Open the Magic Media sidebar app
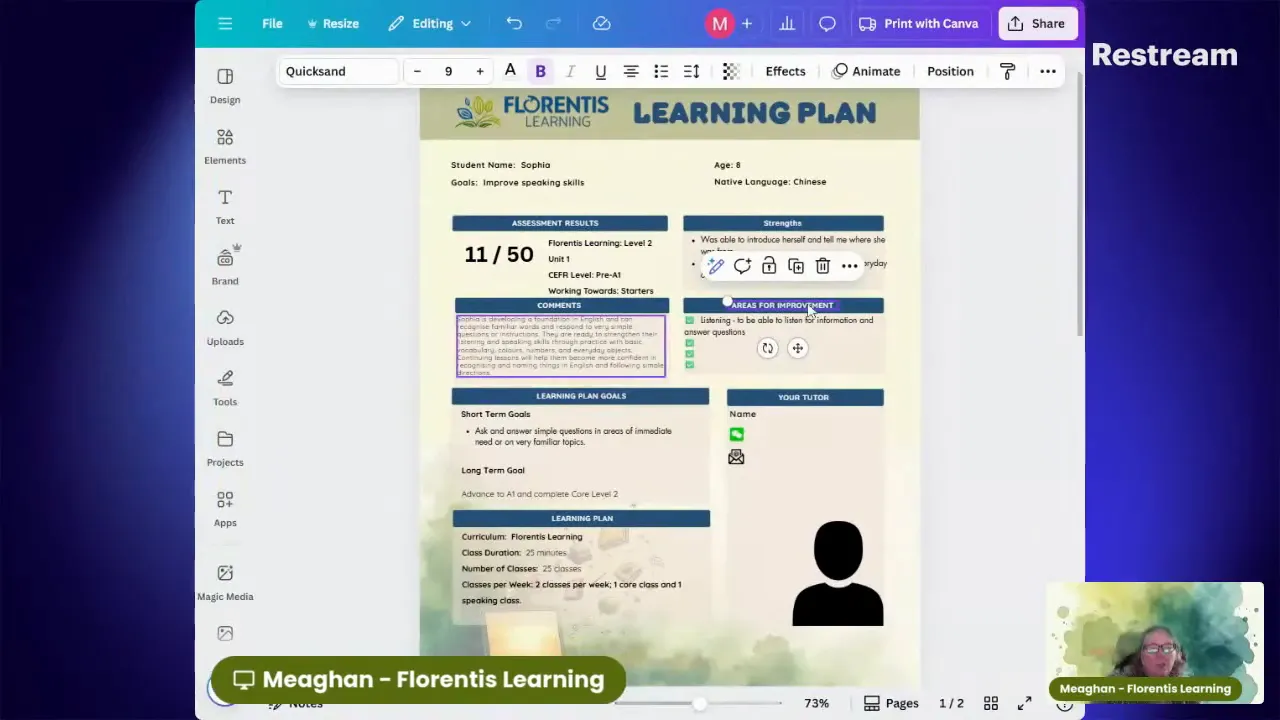1280x720 pixels. click(225, 582)
